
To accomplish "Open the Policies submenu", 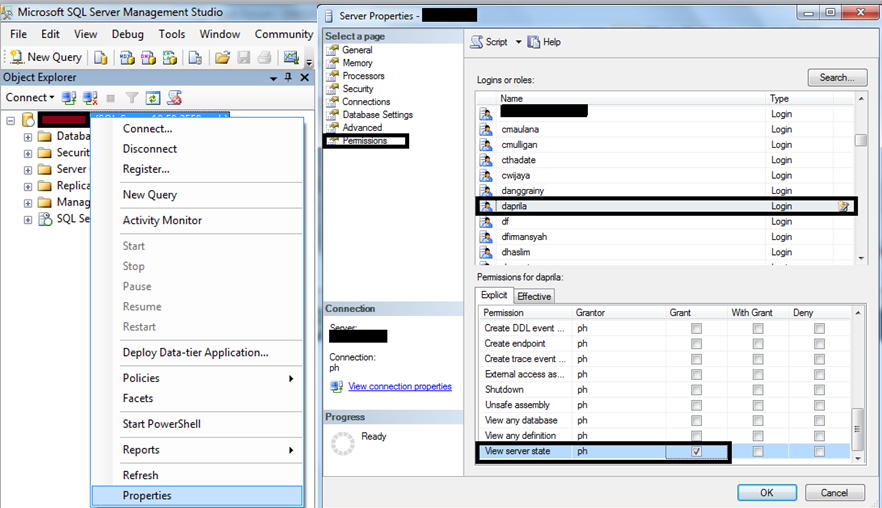I will [197, 378].
